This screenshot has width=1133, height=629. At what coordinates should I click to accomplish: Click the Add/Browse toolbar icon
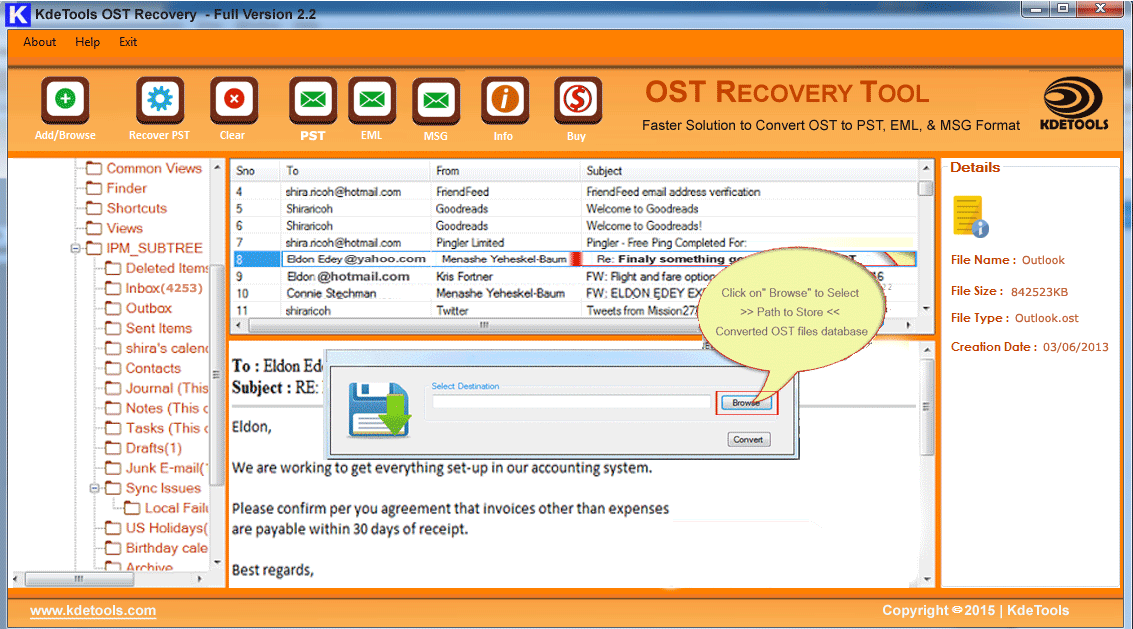click(x=65, y=100)
